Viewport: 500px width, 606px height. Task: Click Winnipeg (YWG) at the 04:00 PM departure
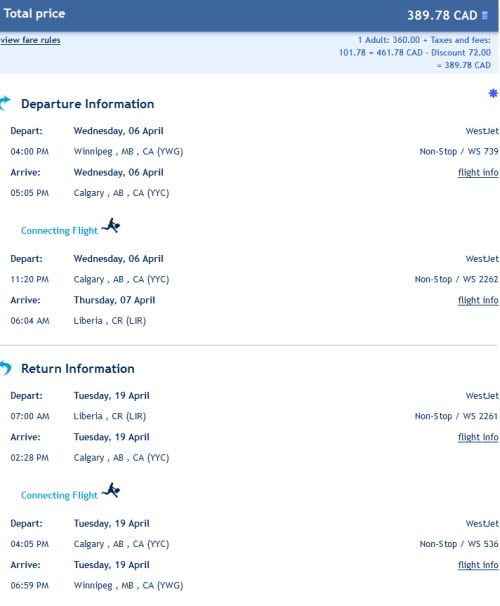(128, 152)
